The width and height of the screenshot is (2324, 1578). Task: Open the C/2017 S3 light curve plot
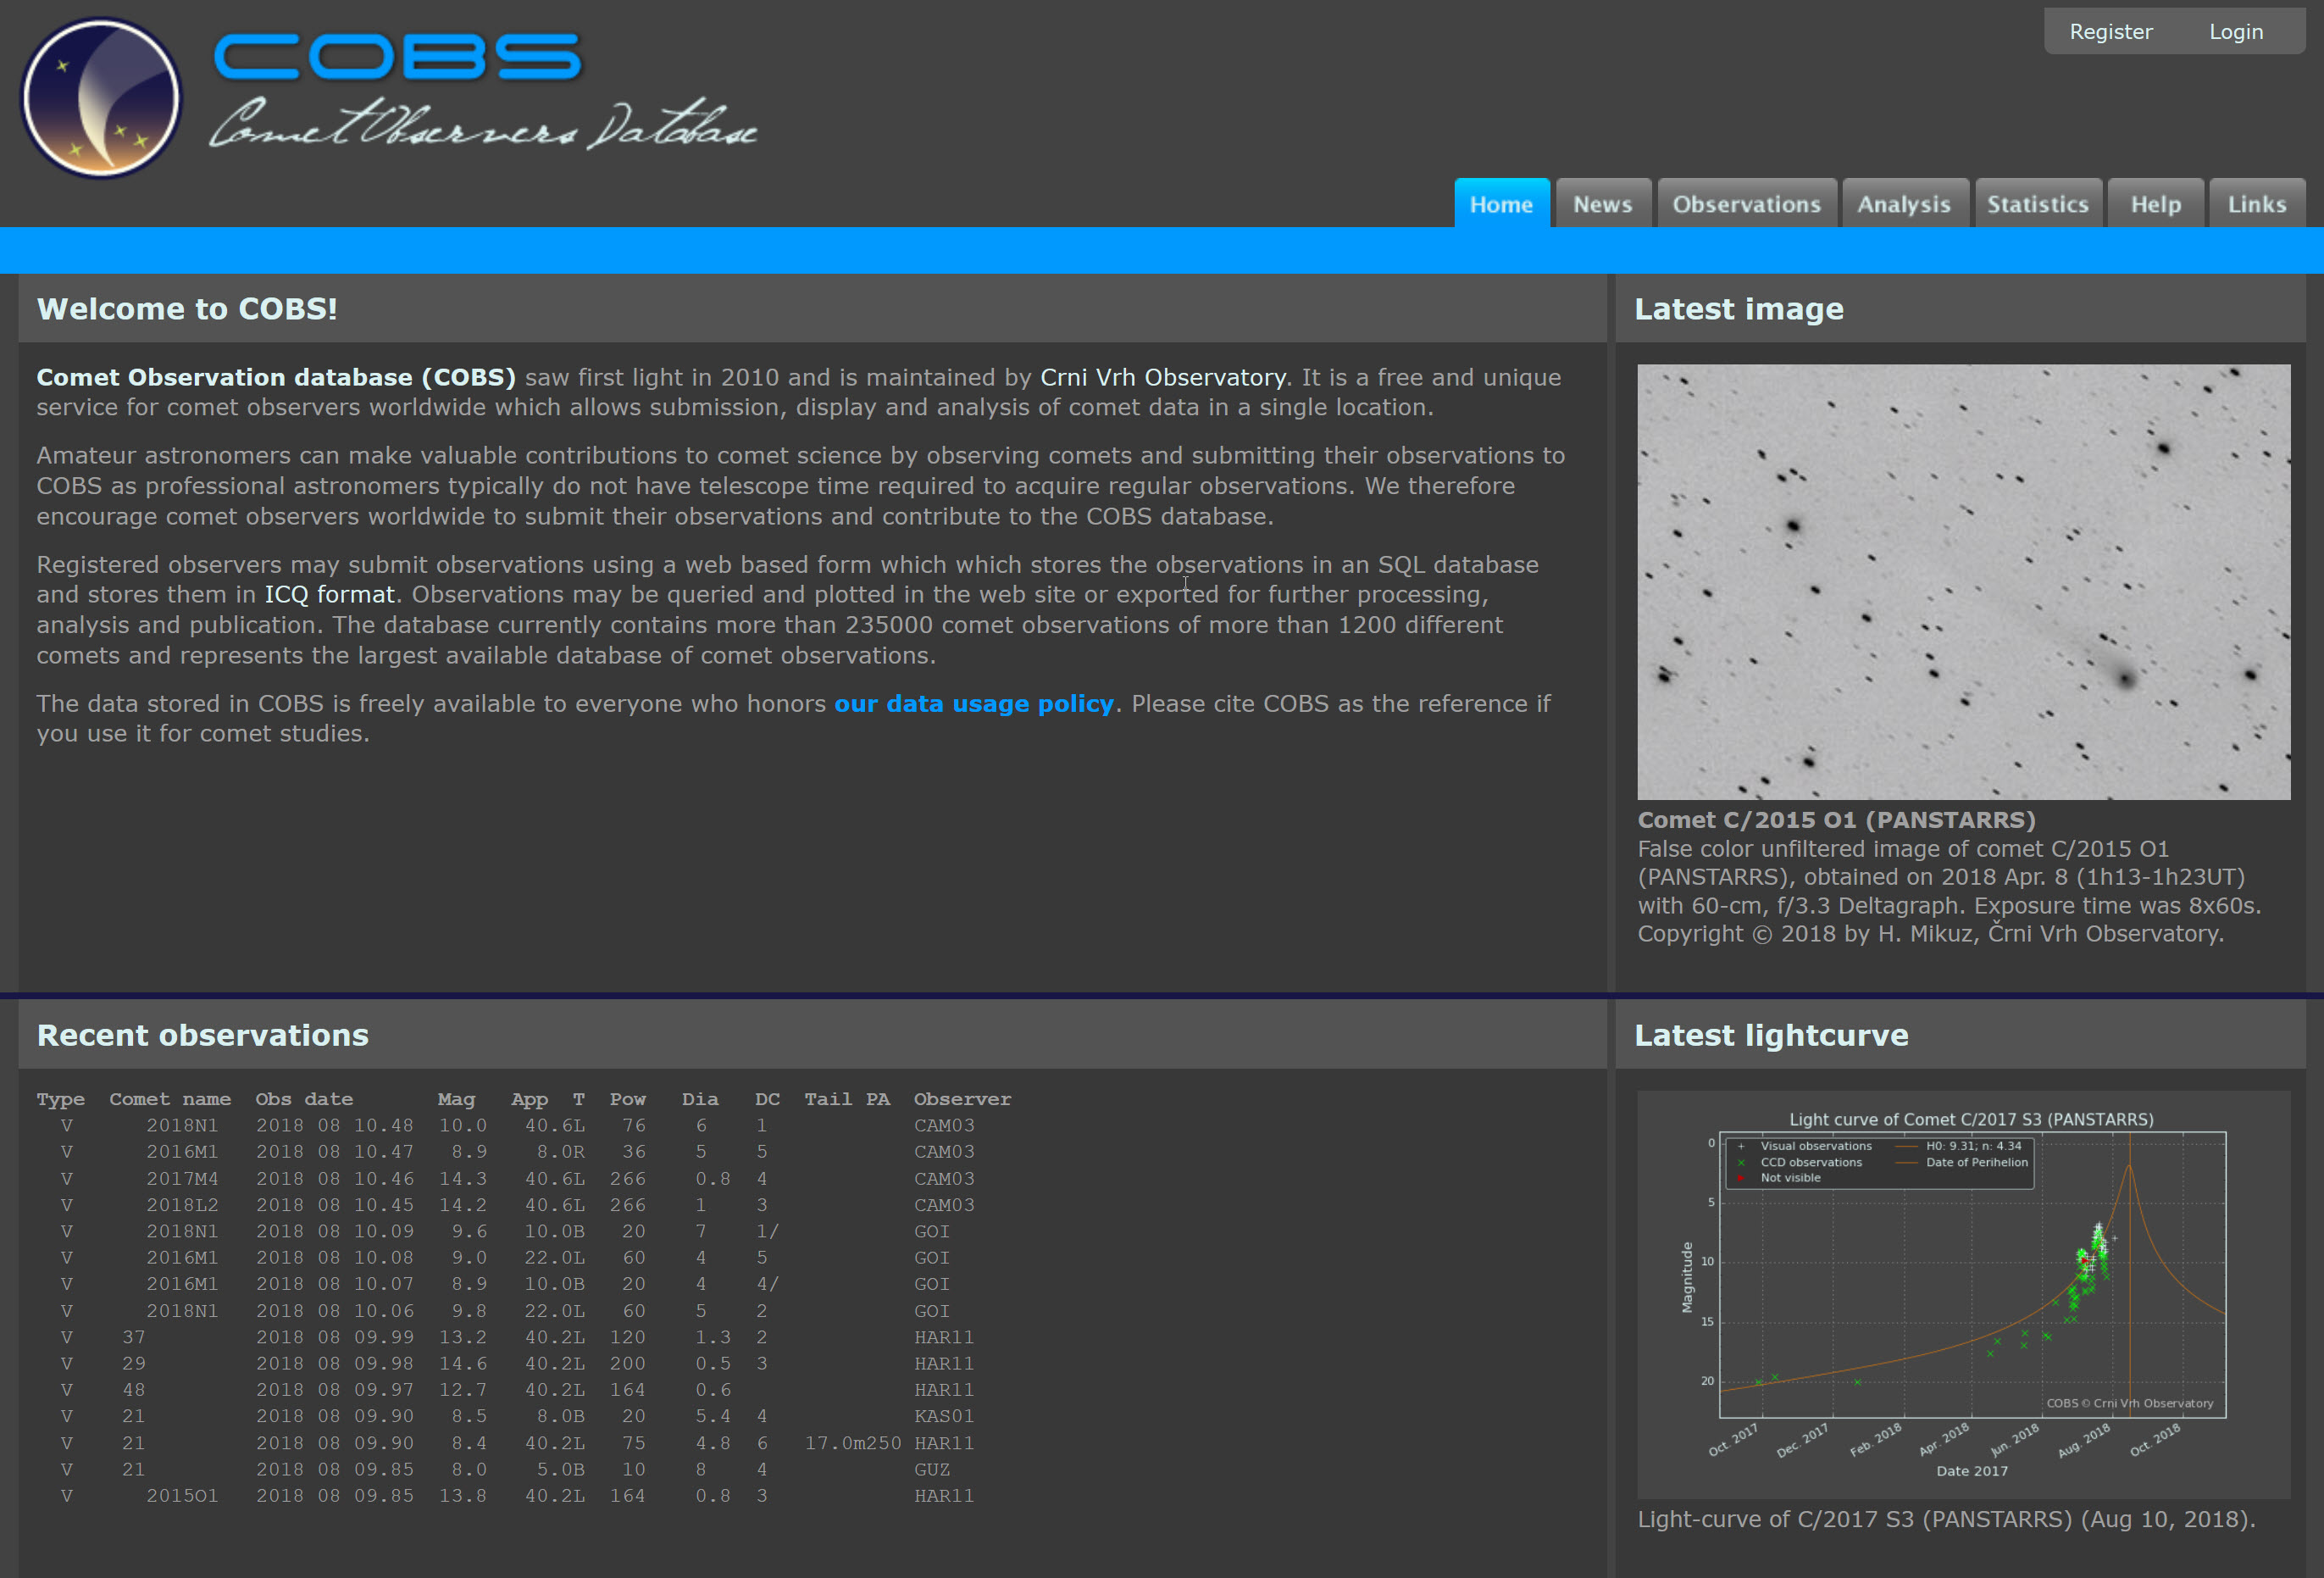[1963, 1294]
